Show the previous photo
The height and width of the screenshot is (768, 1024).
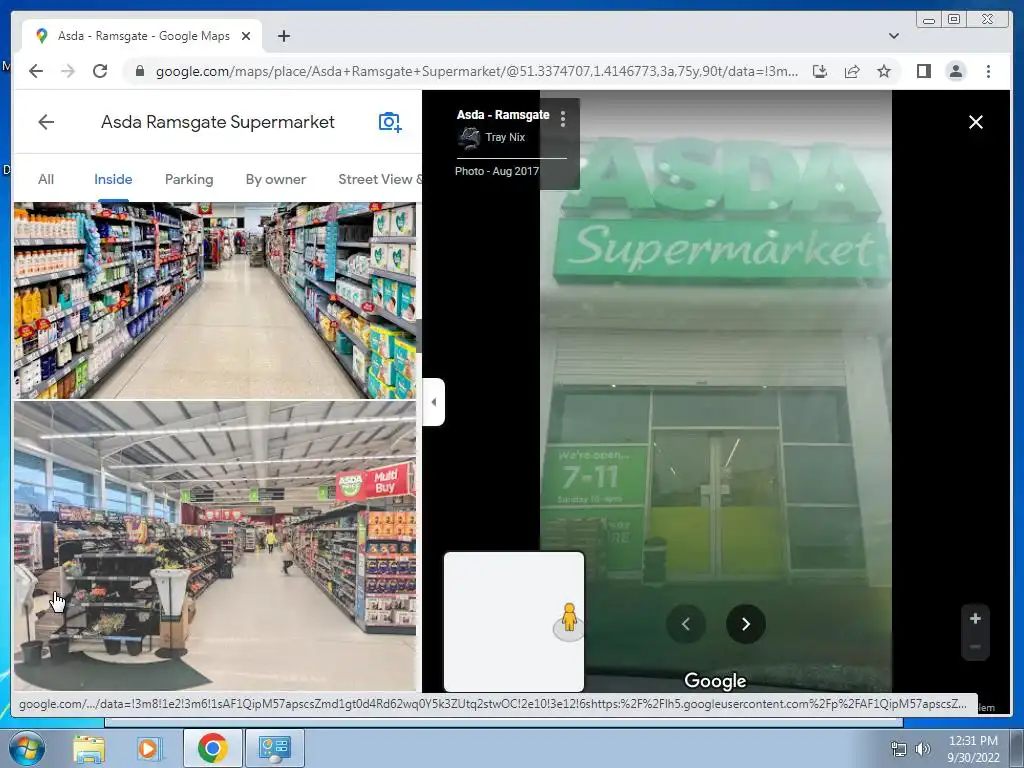(686, 624)
